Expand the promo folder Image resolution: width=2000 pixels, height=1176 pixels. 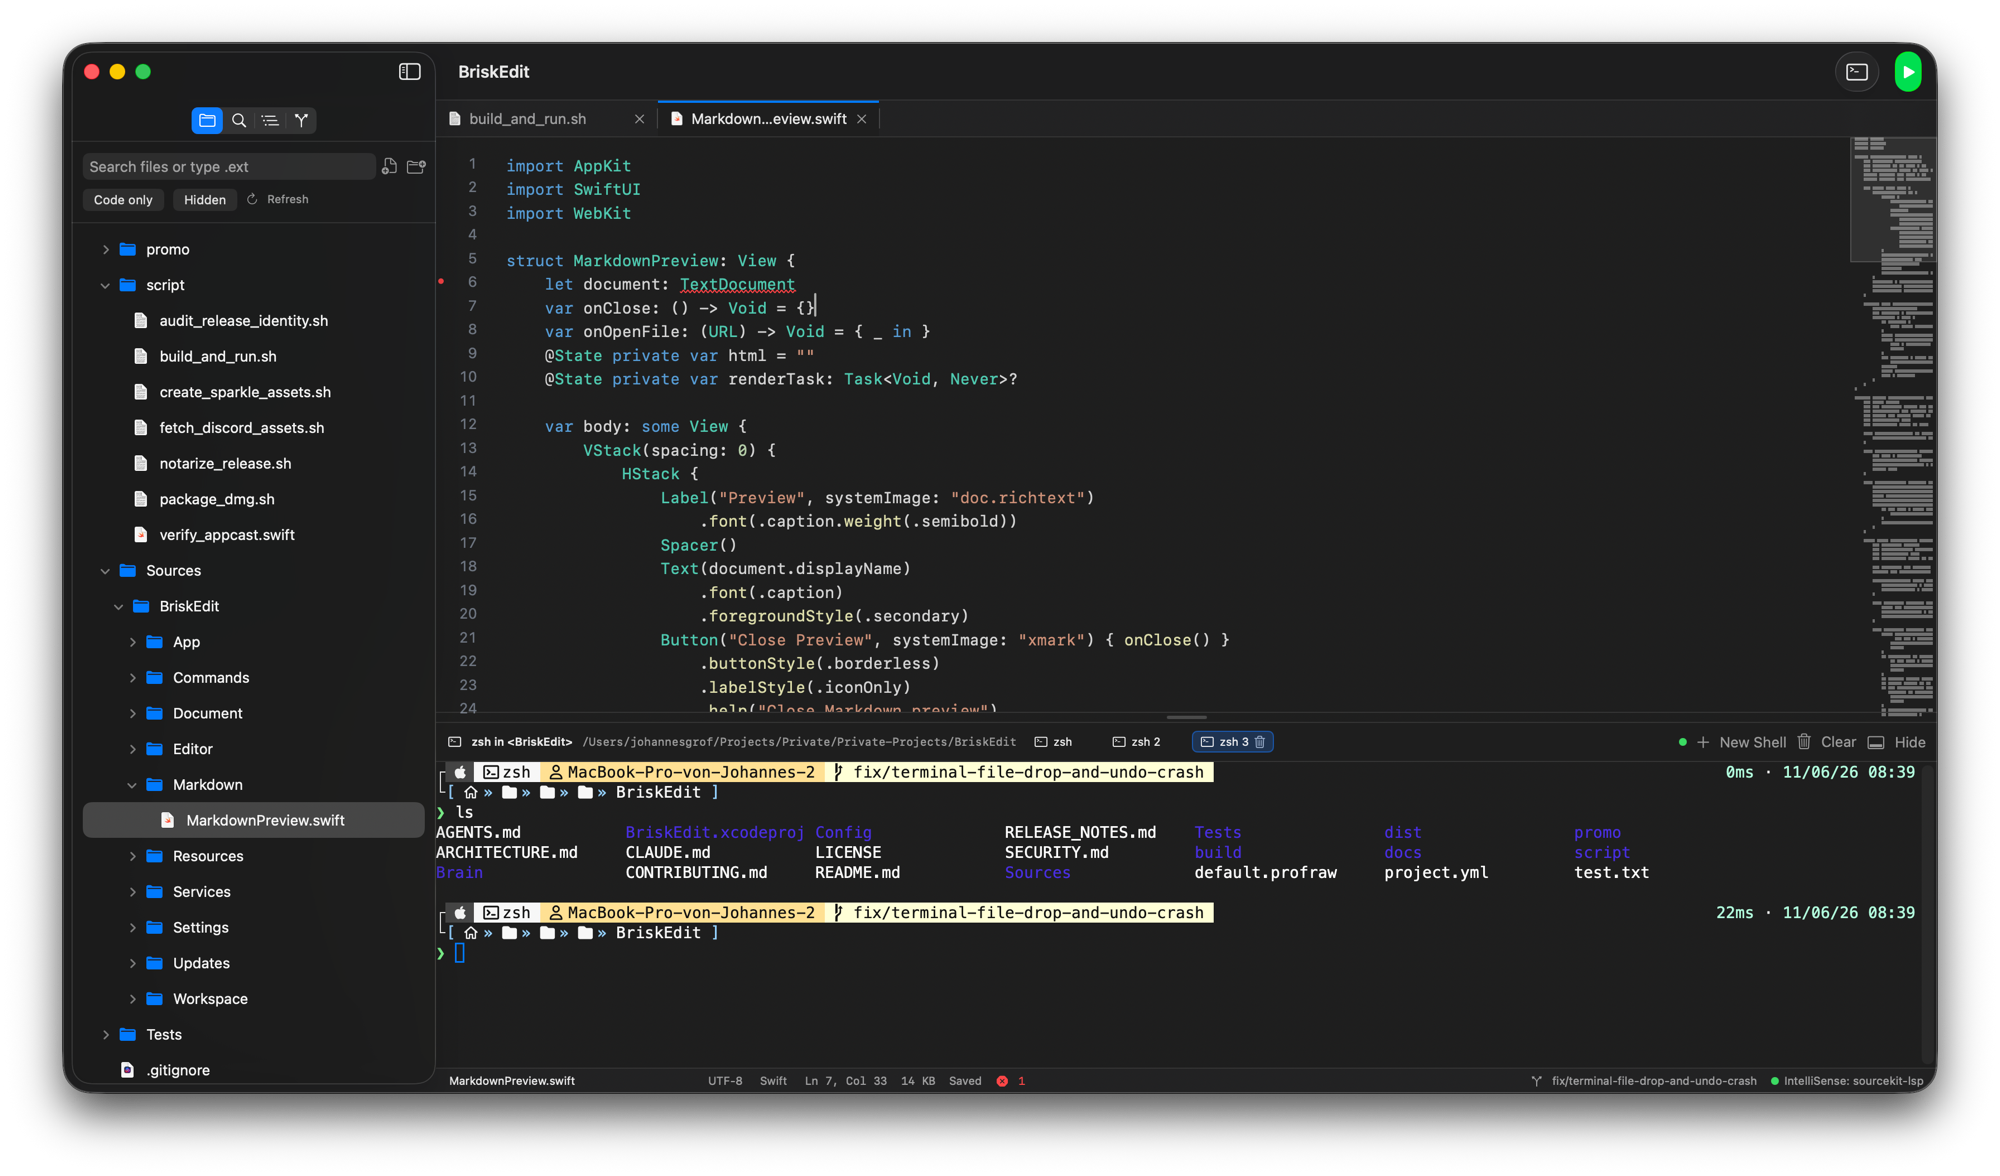point(105,250)
